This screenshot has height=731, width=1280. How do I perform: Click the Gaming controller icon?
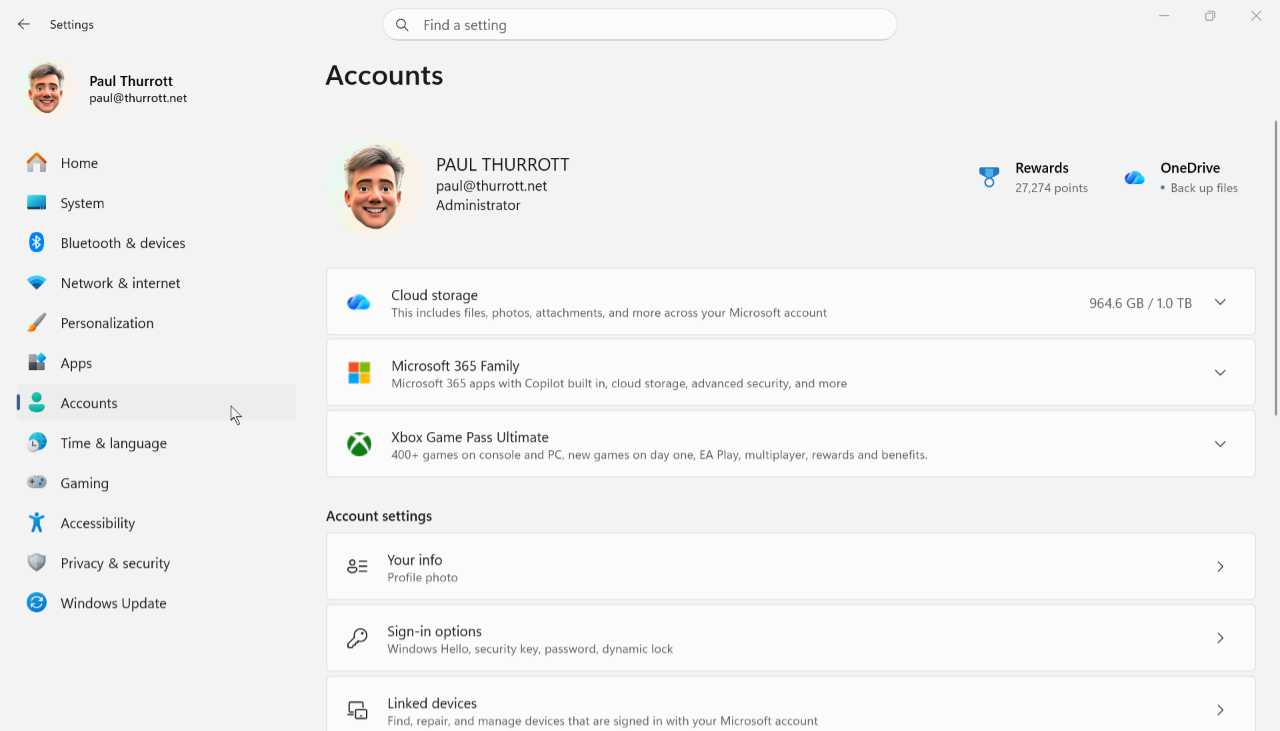pyautogui.click(x=37, y=482)
